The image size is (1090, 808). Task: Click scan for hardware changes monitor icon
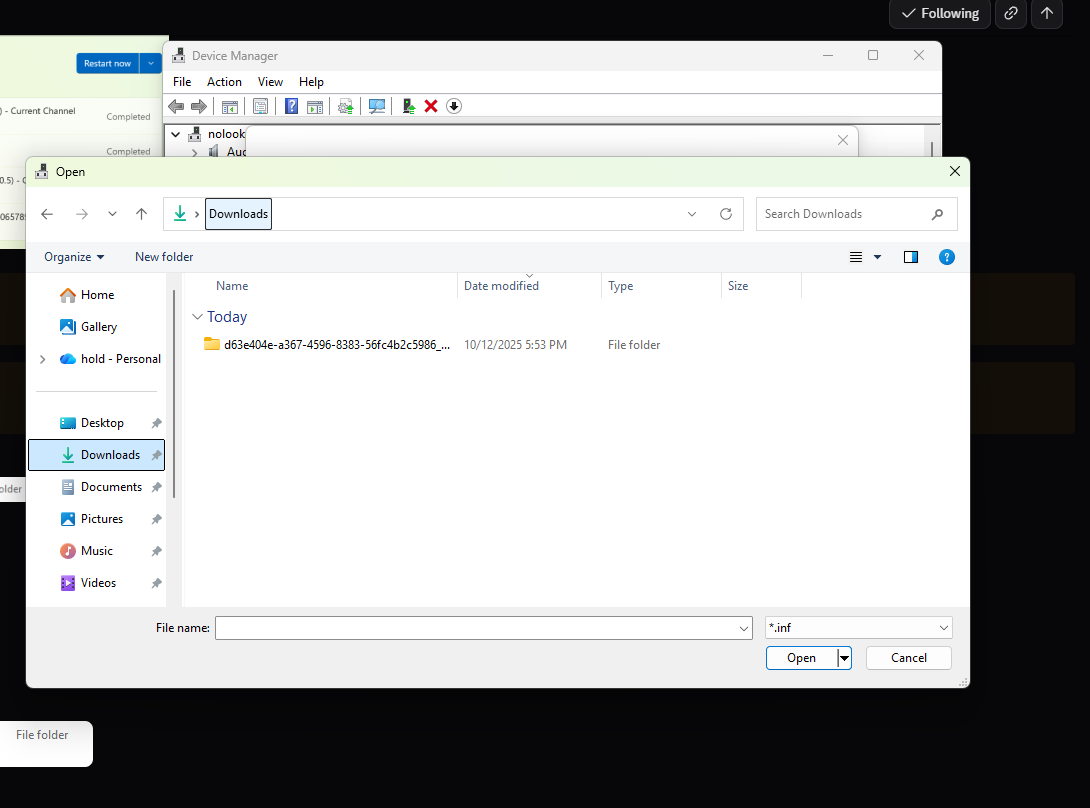click(x=377, y=106)
